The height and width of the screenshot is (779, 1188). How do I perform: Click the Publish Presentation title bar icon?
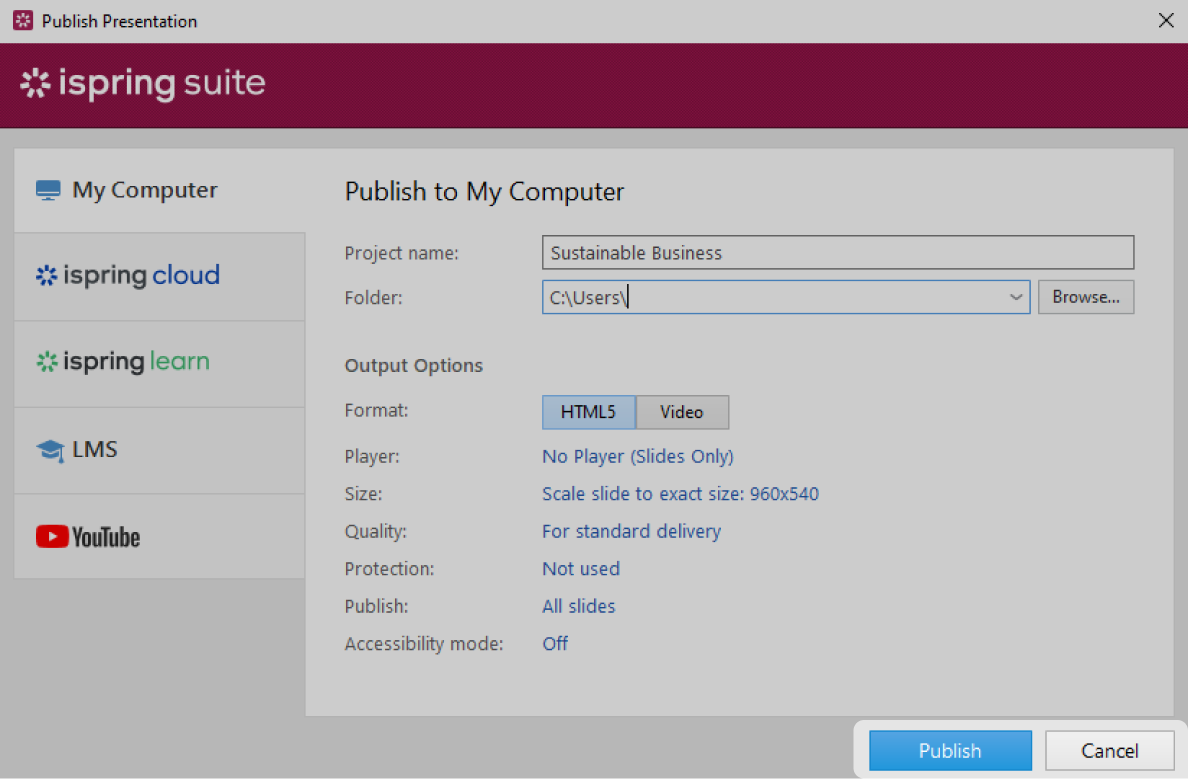(22, 20)
